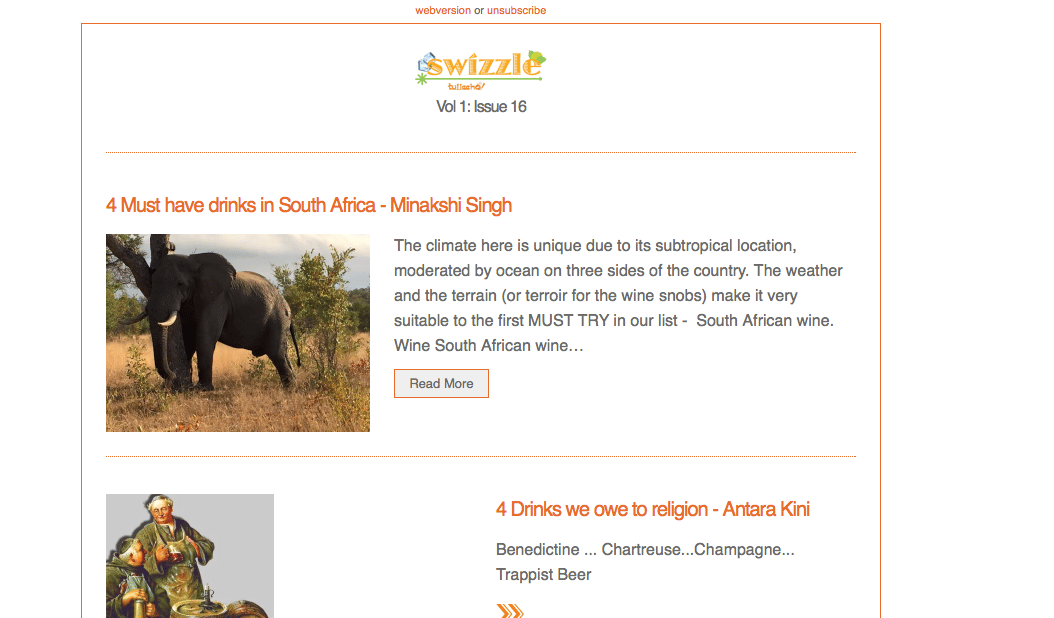Click the Swizzle logo

pyautogui.click(x=481, y=70)
